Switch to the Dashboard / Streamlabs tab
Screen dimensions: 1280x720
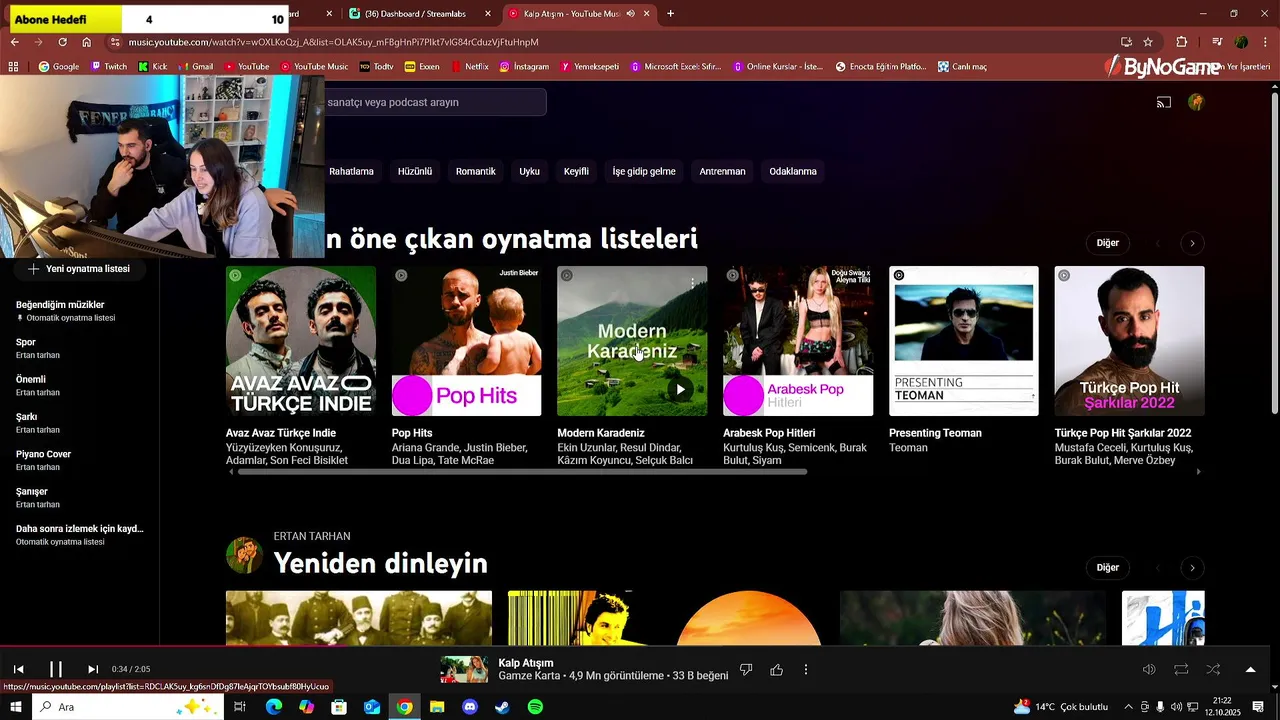(x=422, y=14)
